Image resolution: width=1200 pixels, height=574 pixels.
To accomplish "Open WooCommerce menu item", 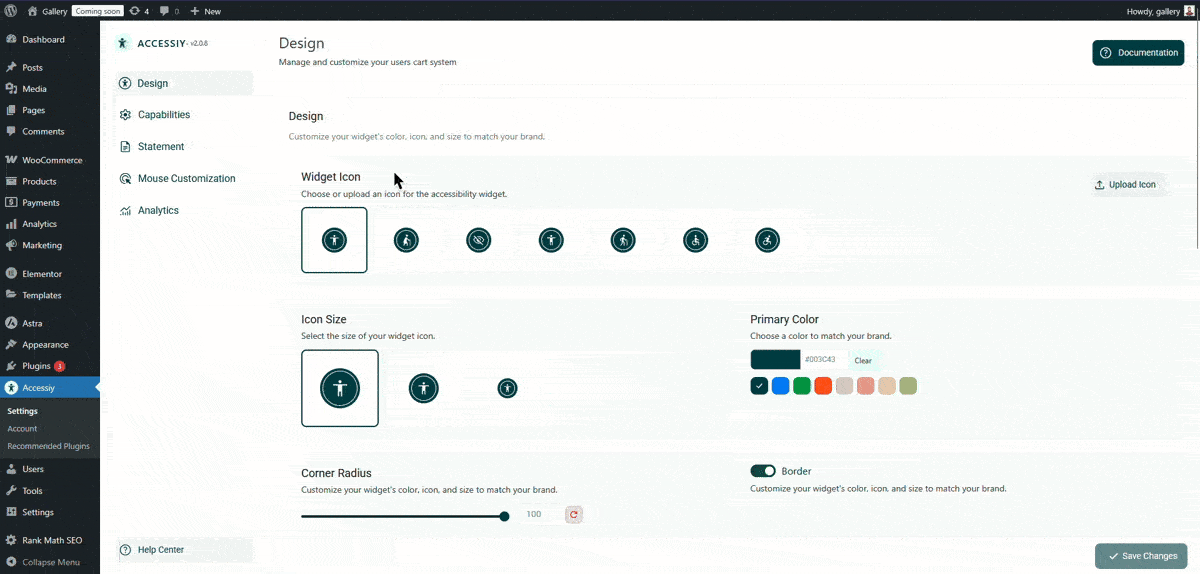I will tap(50, 160).
